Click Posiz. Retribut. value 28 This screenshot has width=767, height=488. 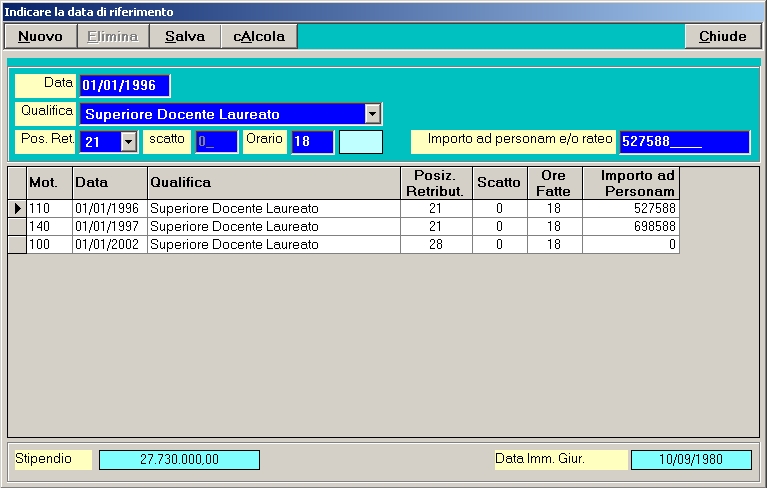(x=436, y=244)
